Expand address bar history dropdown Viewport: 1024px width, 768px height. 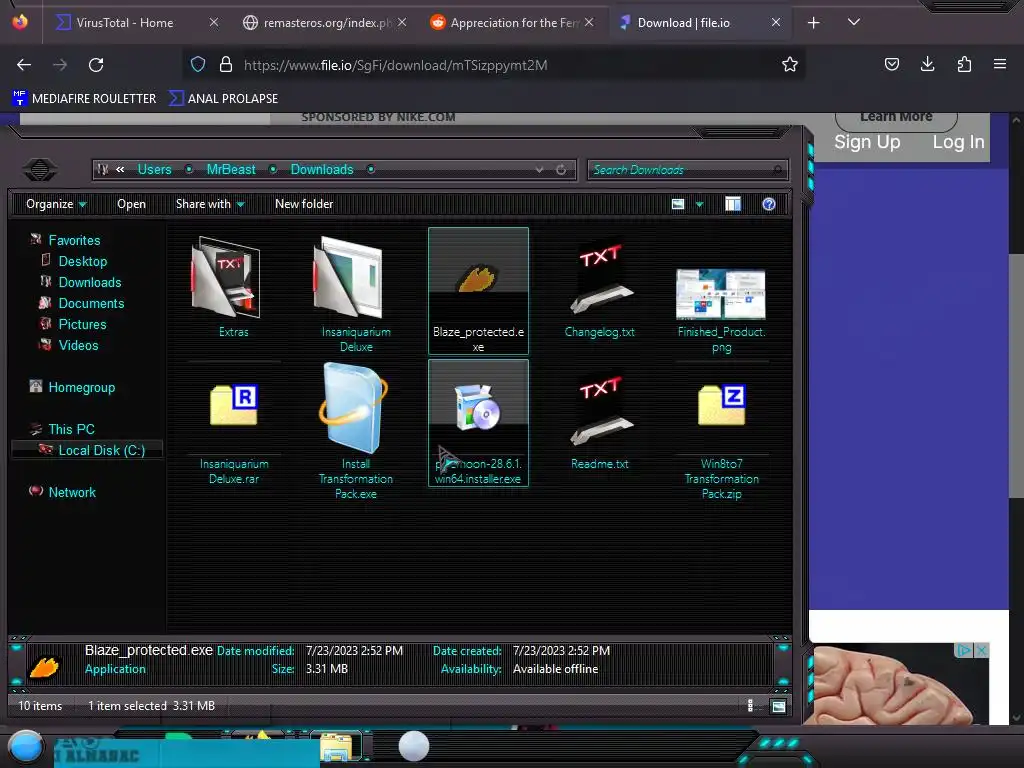(539, 169)
